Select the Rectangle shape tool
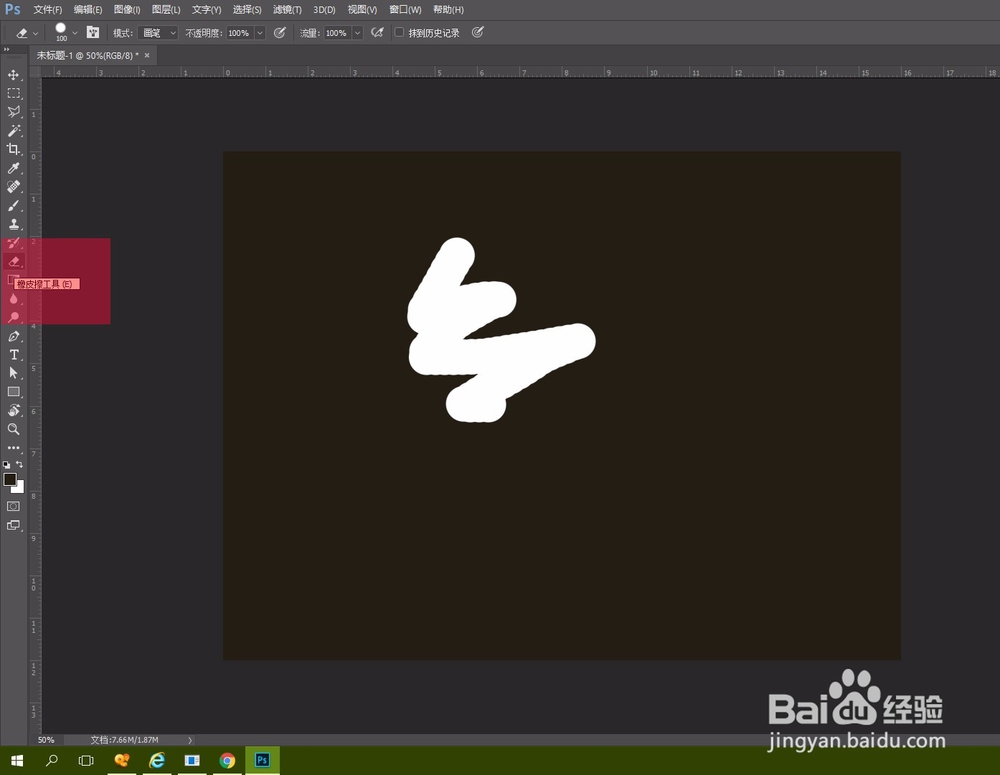1000x775 pixels. [x=13, y=392]
